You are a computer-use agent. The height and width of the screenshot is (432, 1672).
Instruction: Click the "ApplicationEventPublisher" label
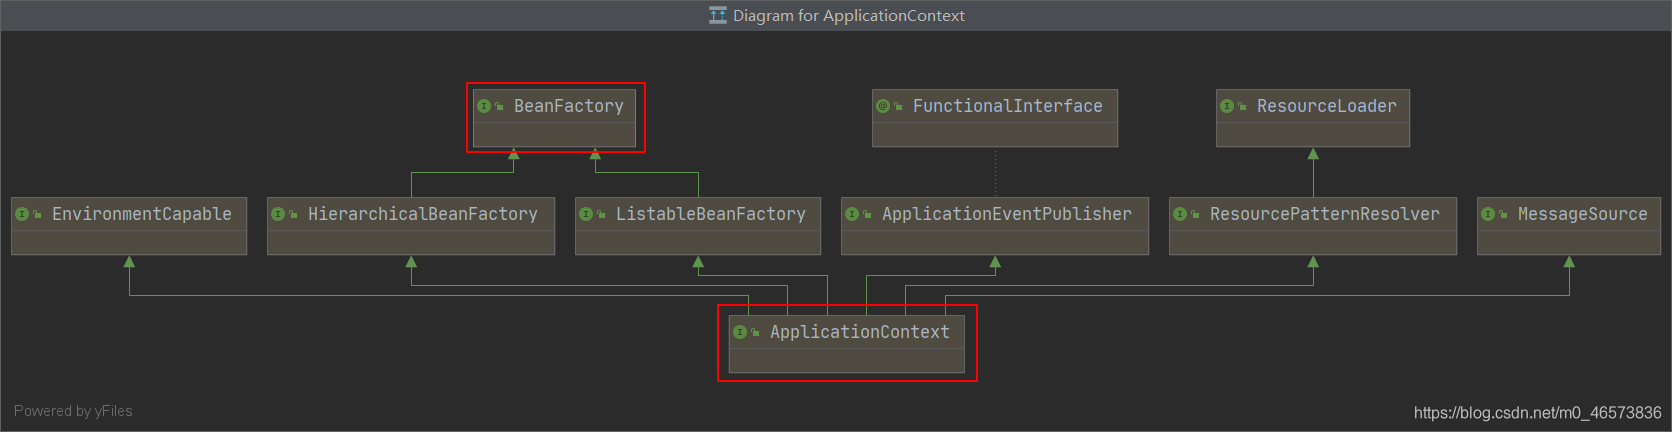1007,214
